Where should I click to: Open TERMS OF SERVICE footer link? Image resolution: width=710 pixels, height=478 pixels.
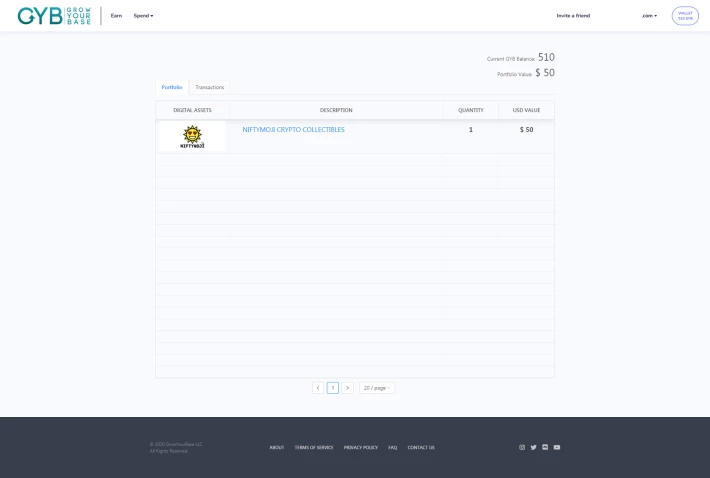click(314, 448)
